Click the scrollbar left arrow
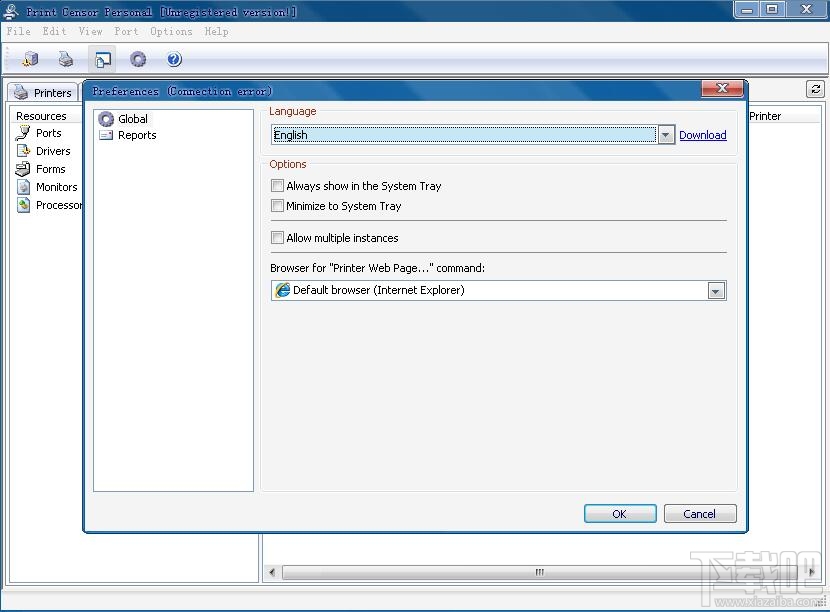This screenshot has width=830, height=612. 272,572
